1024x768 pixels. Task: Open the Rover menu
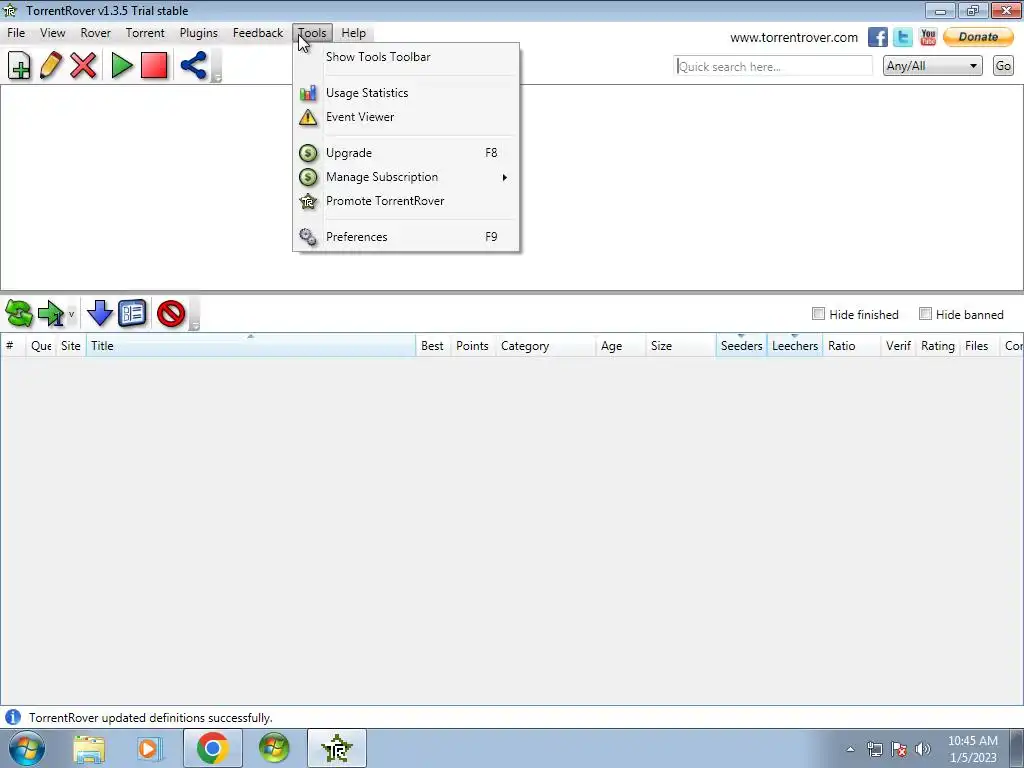coord(95,33)
